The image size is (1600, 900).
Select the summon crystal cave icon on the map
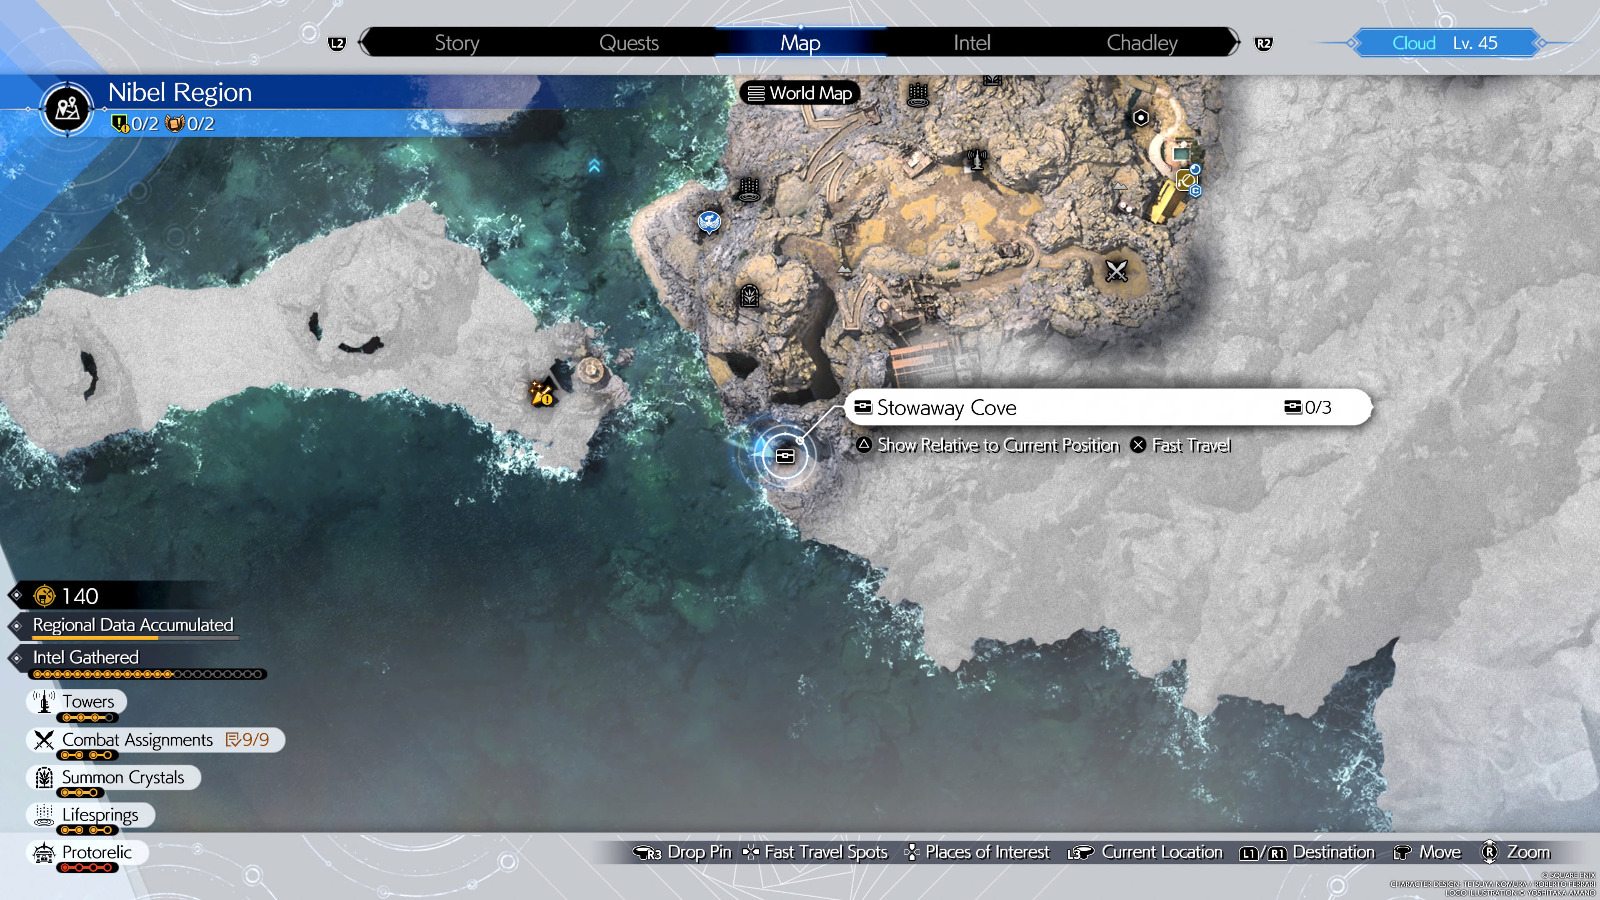click(x=749, y=296)
